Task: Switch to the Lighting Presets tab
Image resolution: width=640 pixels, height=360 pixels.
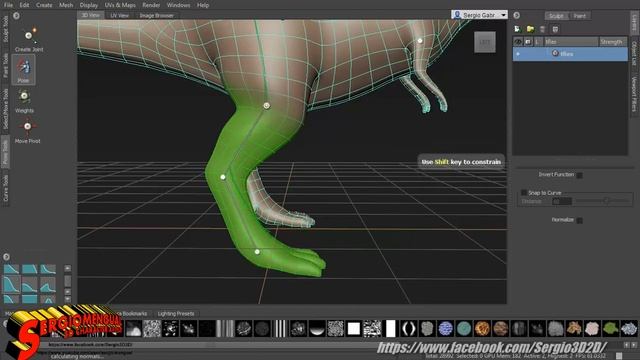Action: pos(176,313)
